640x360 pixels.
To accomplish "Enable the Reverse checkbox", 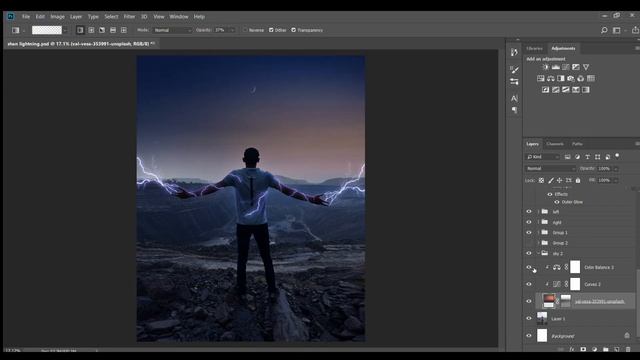I will click(245, 30).
